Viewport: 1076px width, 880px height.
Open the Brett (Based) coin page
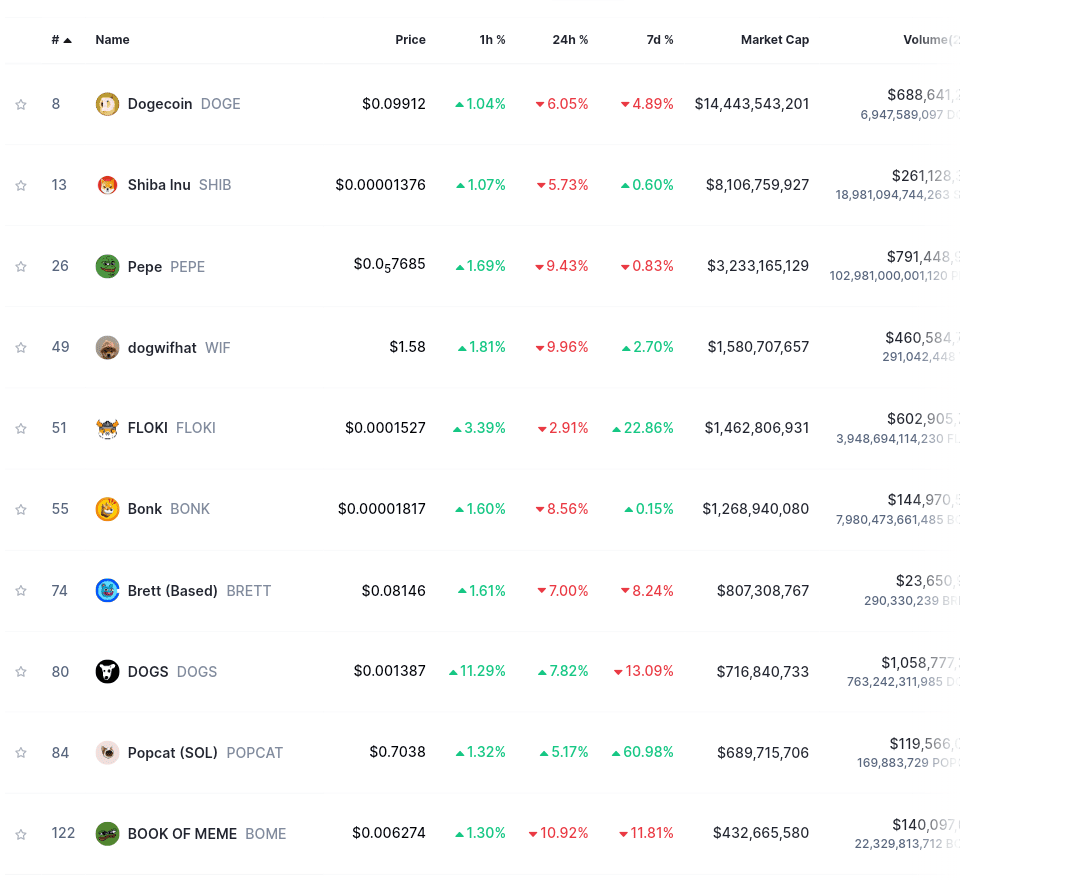pos(172,591)
